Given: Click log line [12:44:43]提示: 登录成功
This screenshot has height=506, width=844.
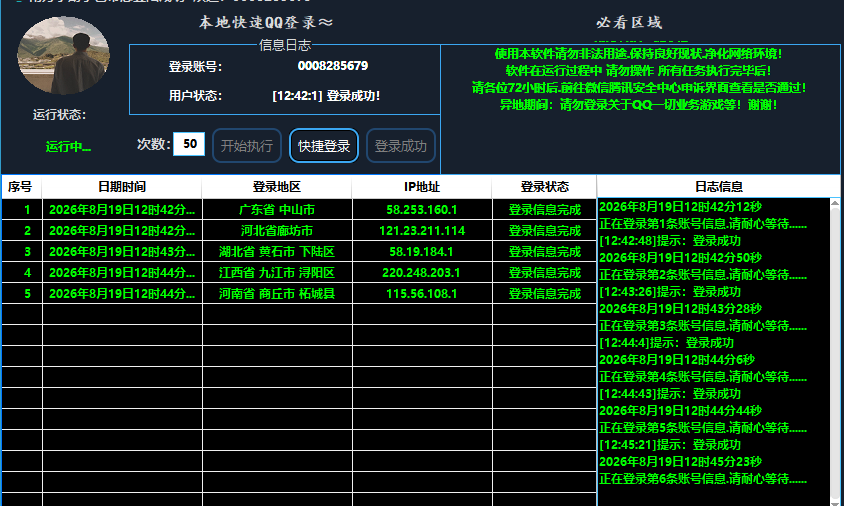Looking at the screenshot, I should (670, 393).
